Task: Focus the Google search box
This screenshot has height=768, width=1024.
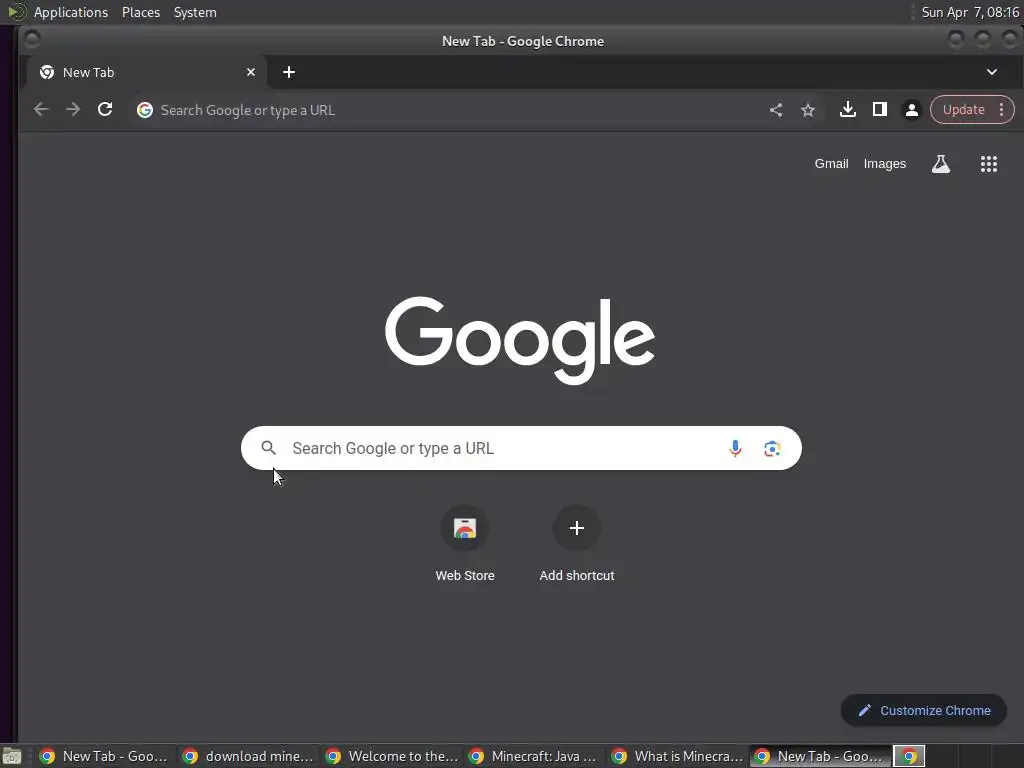Action: click(x=520, y=448)
